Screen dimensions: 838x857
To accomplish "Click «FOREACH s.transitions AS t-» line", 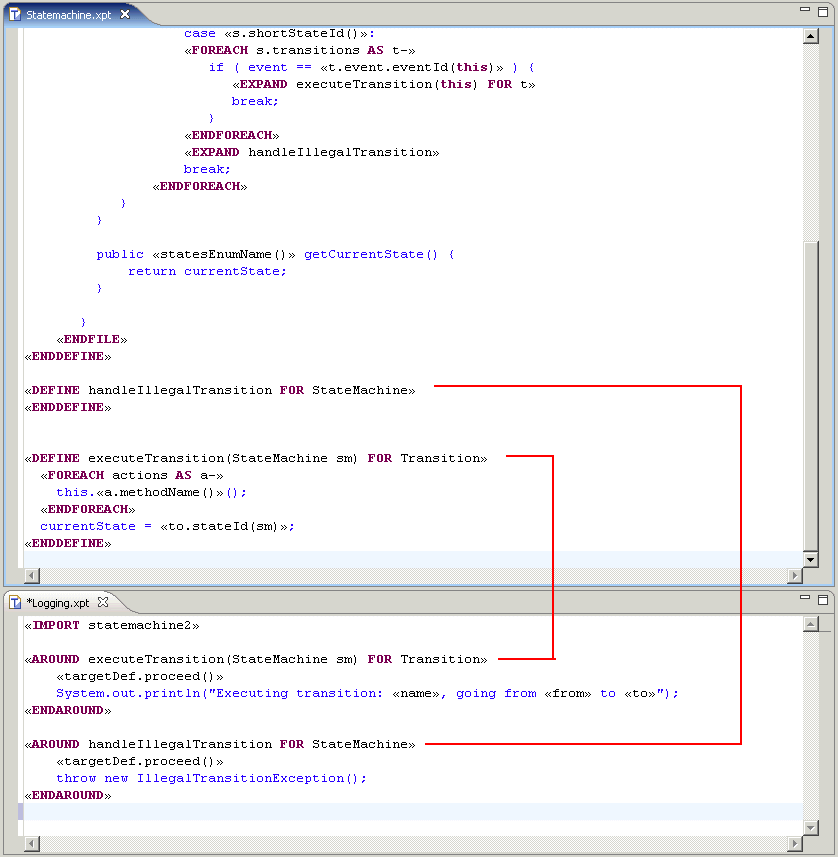I will [x=300, y=50].
